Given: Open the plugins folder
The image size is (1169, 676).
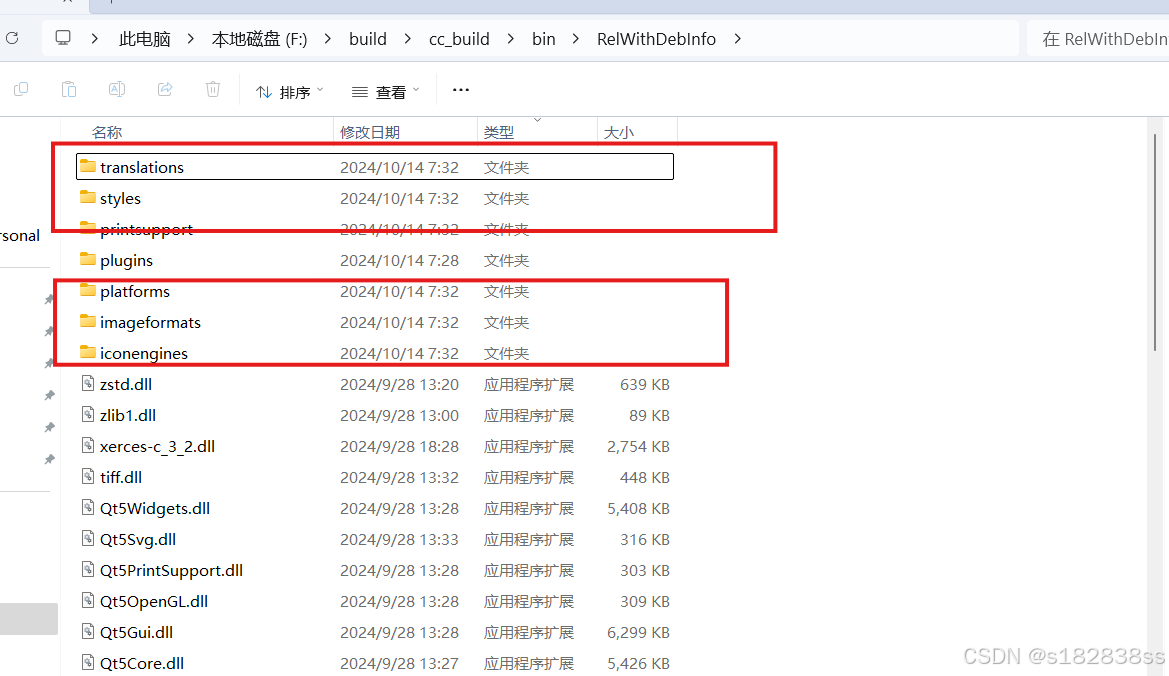Looking at the screenshot, I should coord(127,260).
